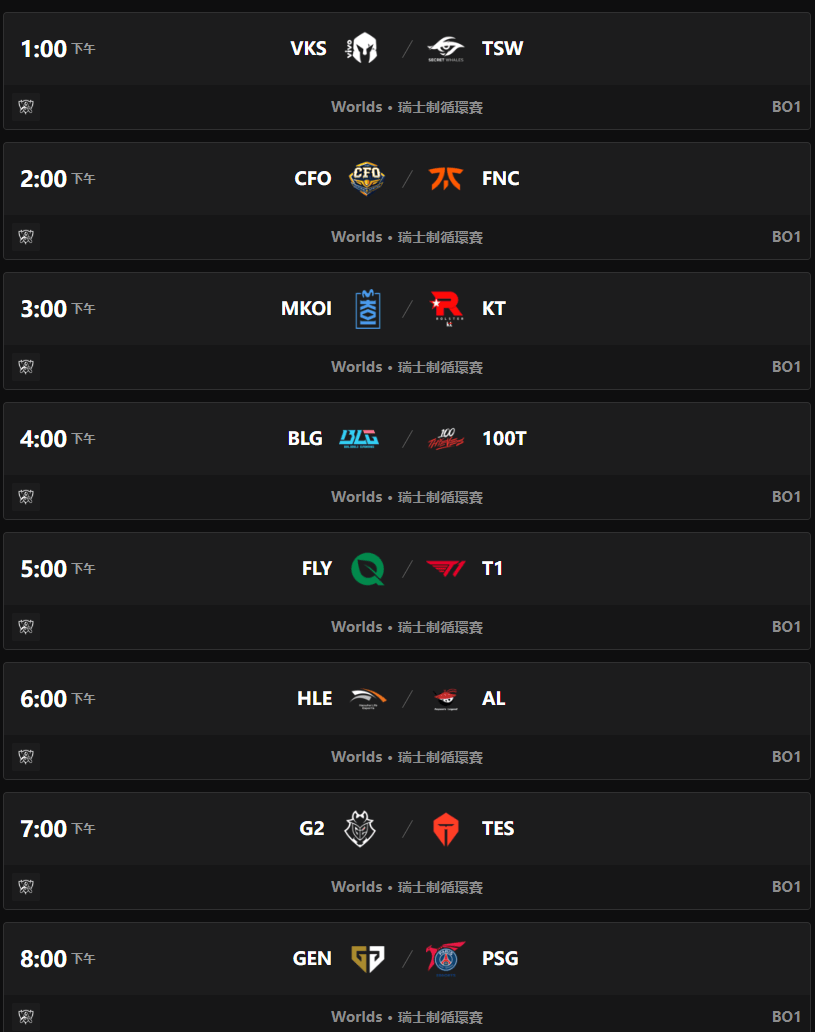Click the Fnatic (FNC) orange logo
This screenshot has width=815, height=1032.
coord(446,179)
